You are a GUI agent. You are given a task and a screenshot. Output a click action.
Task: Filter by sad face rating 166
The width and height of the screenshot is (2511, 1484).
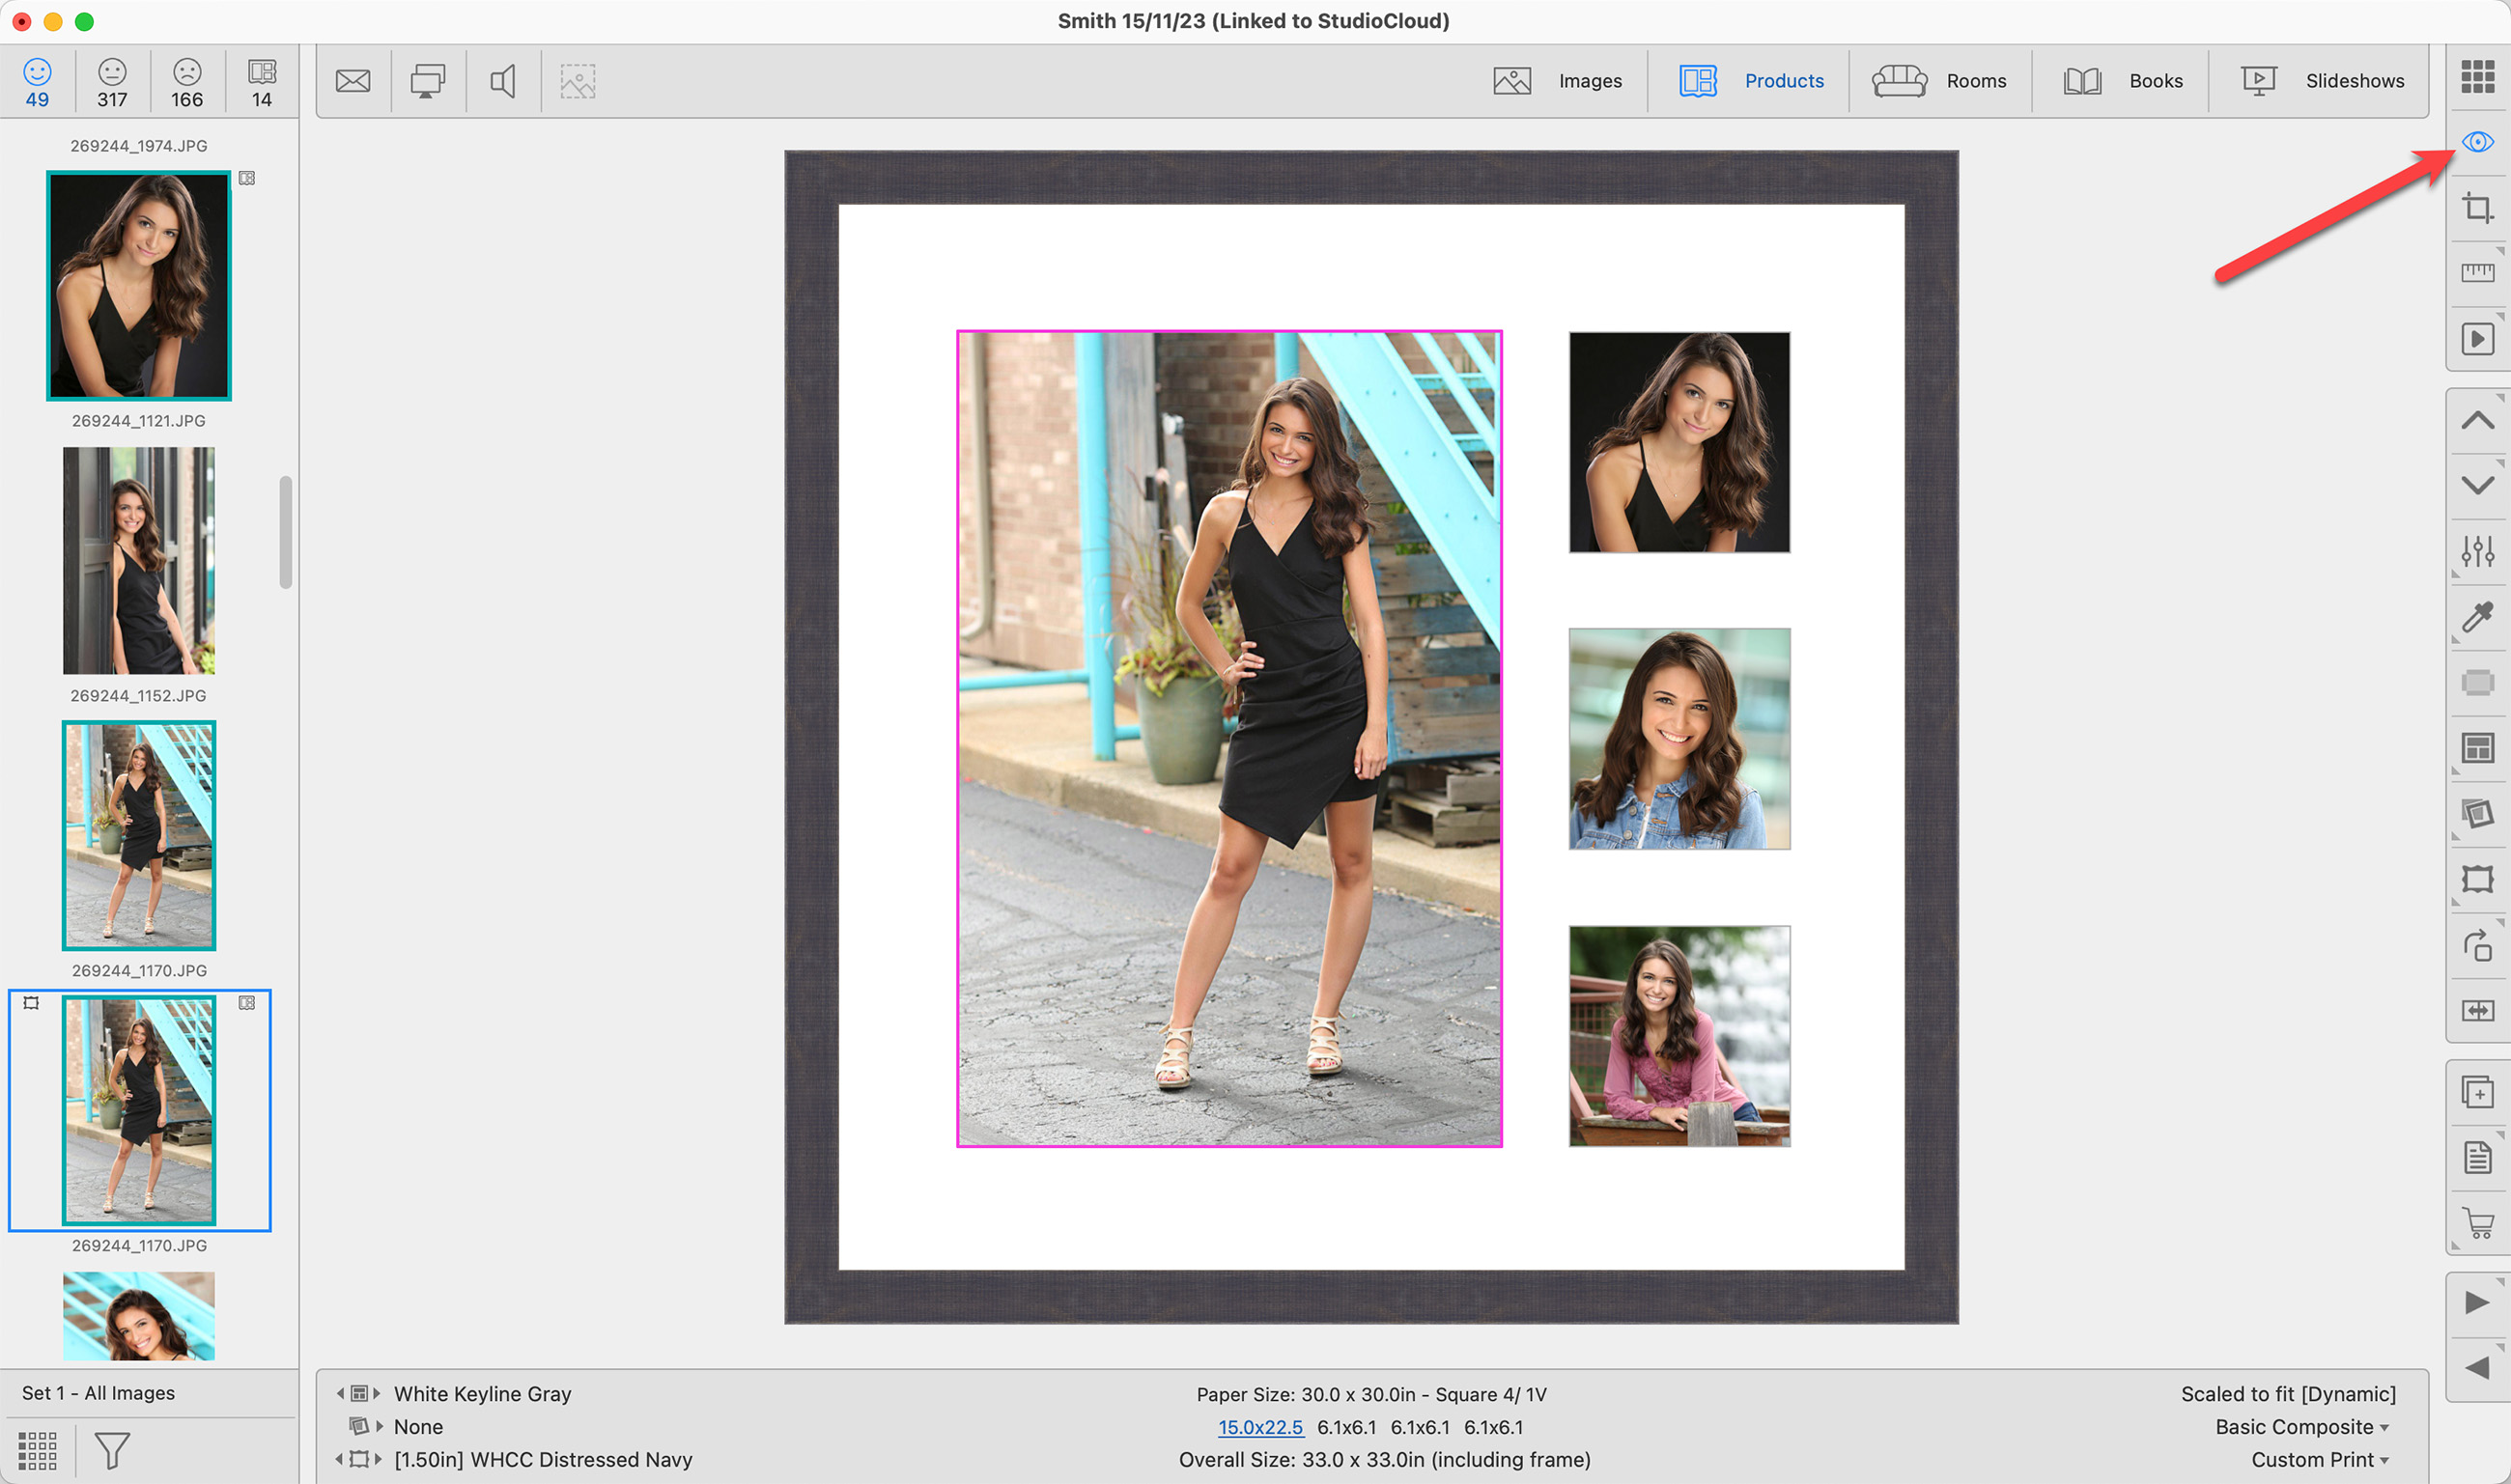(x=187, y=82)
